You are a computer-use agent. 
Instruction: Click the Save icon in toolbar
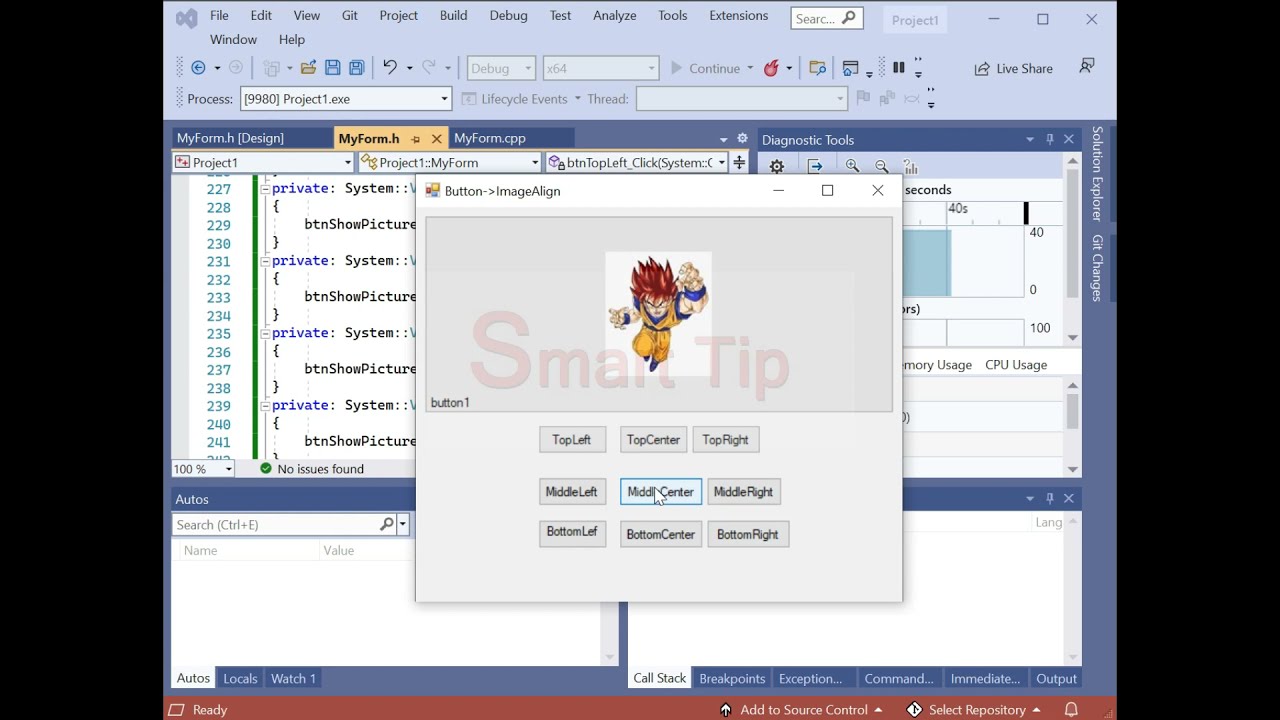coord(332,68)
